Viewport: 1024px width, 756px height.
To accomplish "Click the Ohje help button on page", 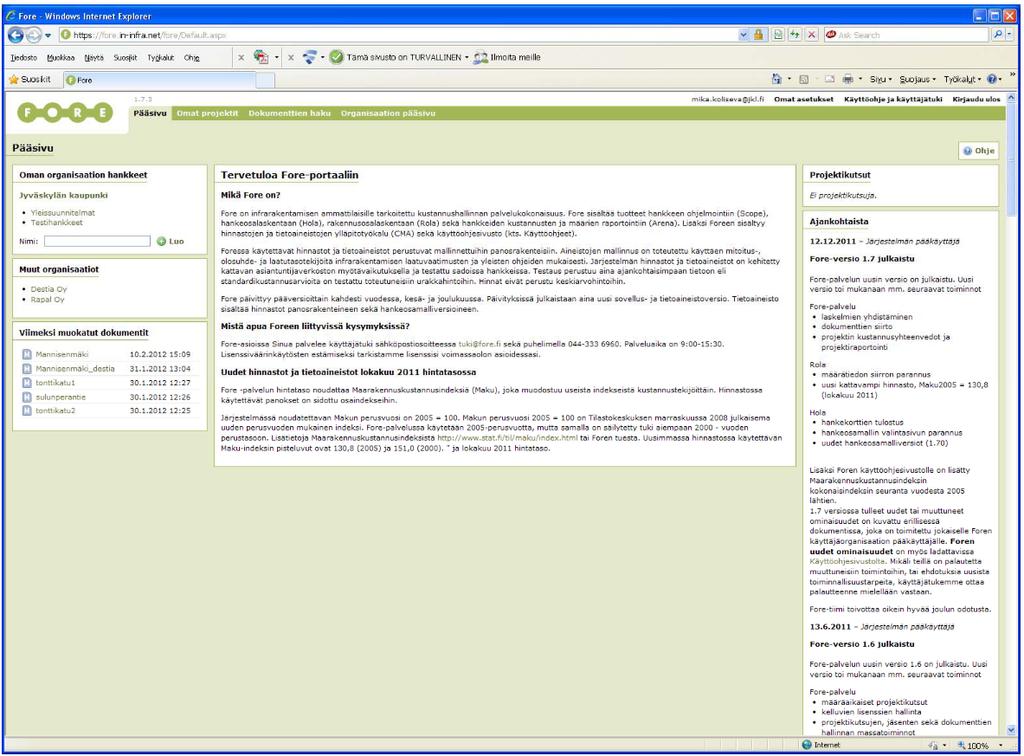I will click(978, 151).
